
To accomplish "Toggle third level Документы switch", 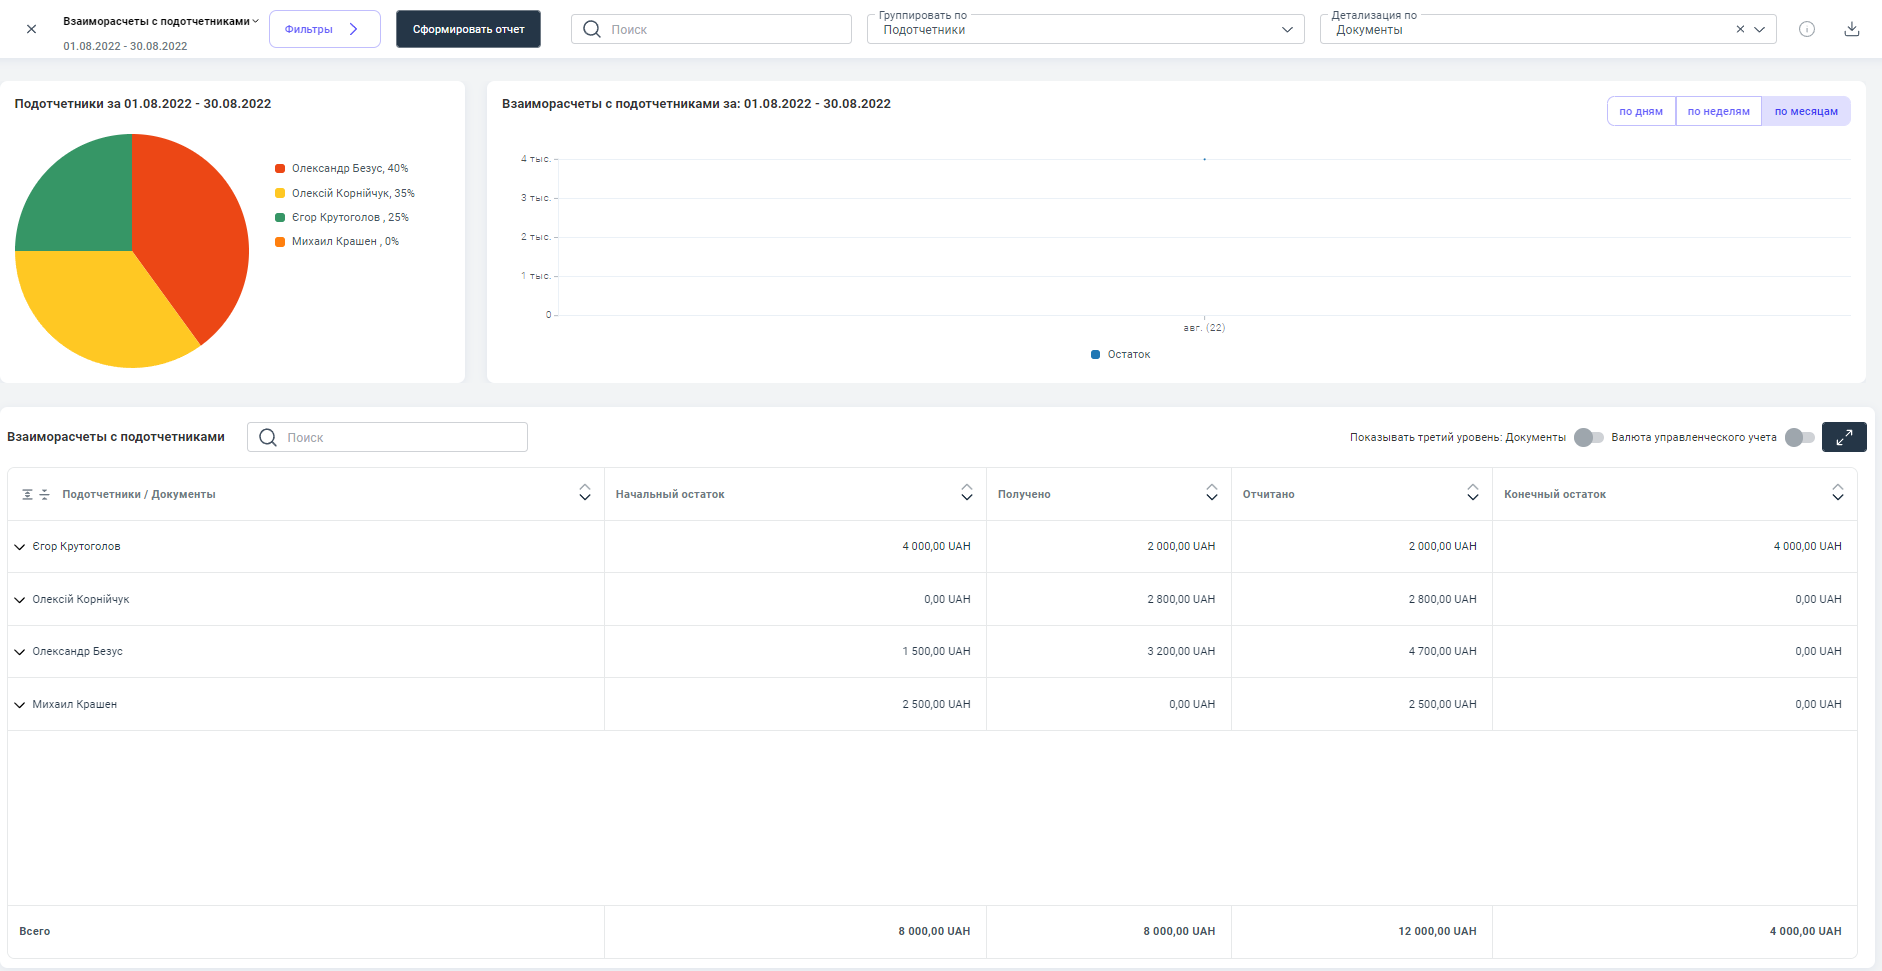I will 1588,437.
